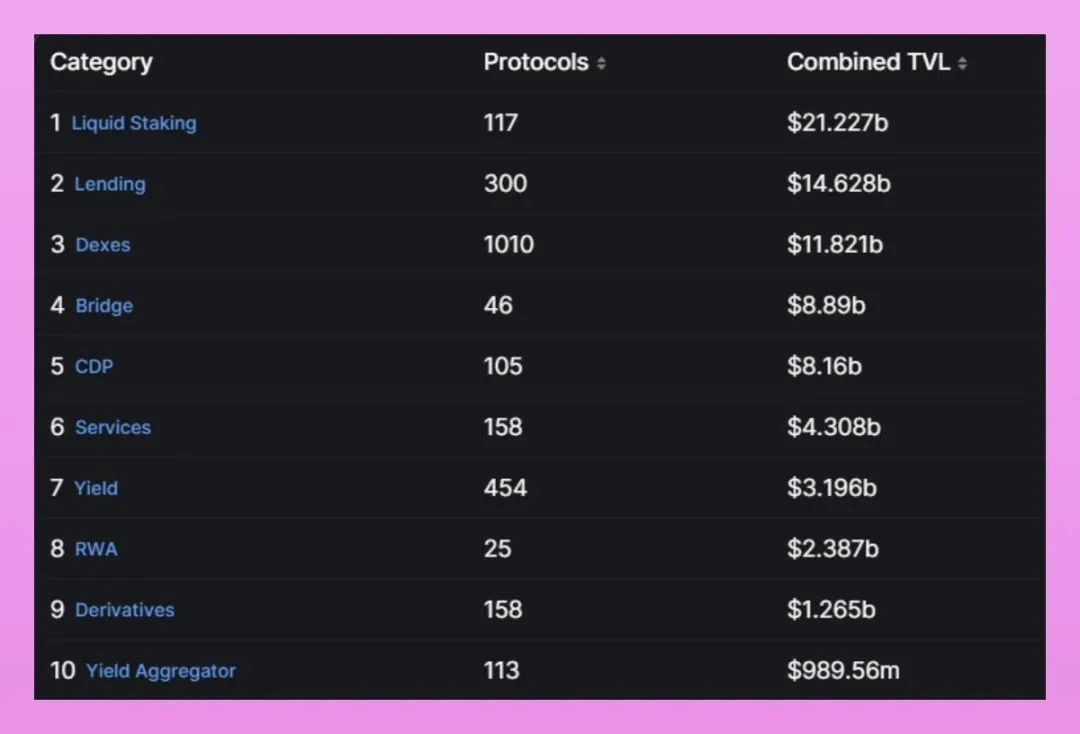This screenshot has width=1080, height=734.
Task: Open the Yield category link
Action: click(96, 488)
